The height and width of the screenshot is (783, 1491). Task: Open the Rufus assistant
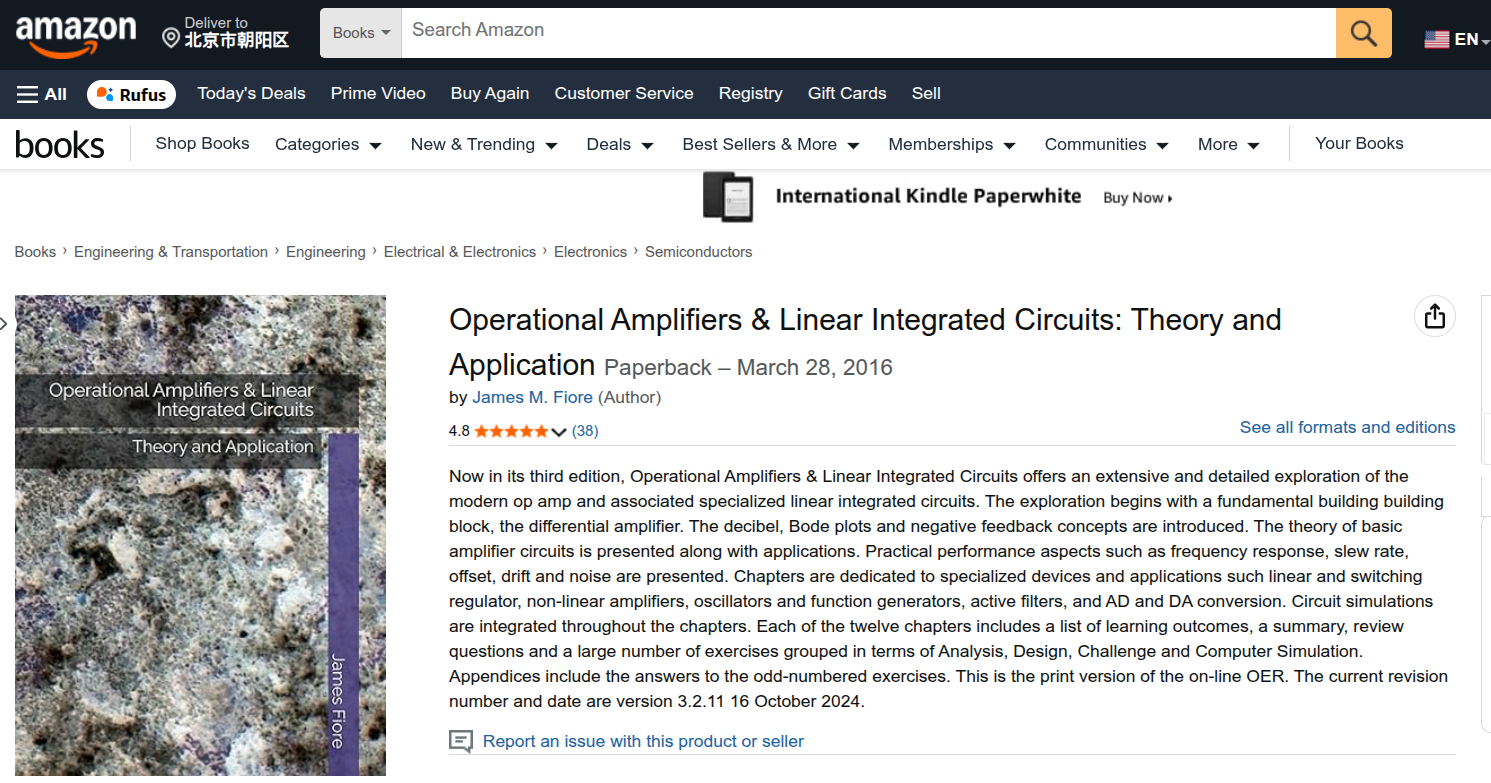click(x=131, y=94)
